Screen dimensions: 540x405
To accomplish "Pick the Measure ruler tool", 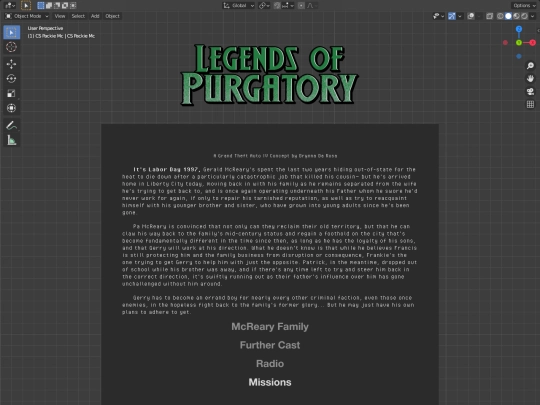I will point(11,140).
